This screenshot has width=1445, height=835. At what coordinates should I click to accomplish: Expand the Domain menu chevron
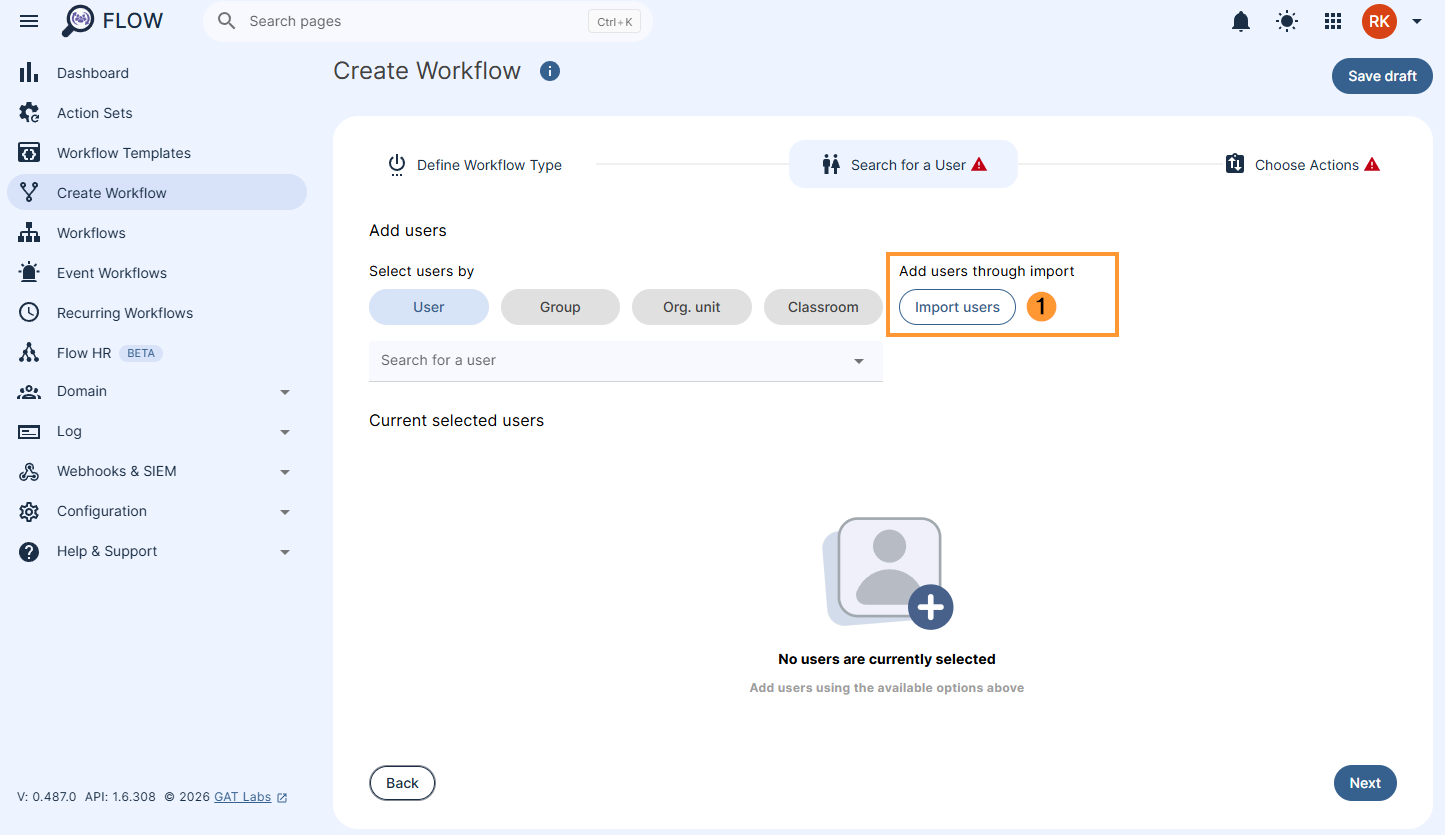(x=285, y=392)
